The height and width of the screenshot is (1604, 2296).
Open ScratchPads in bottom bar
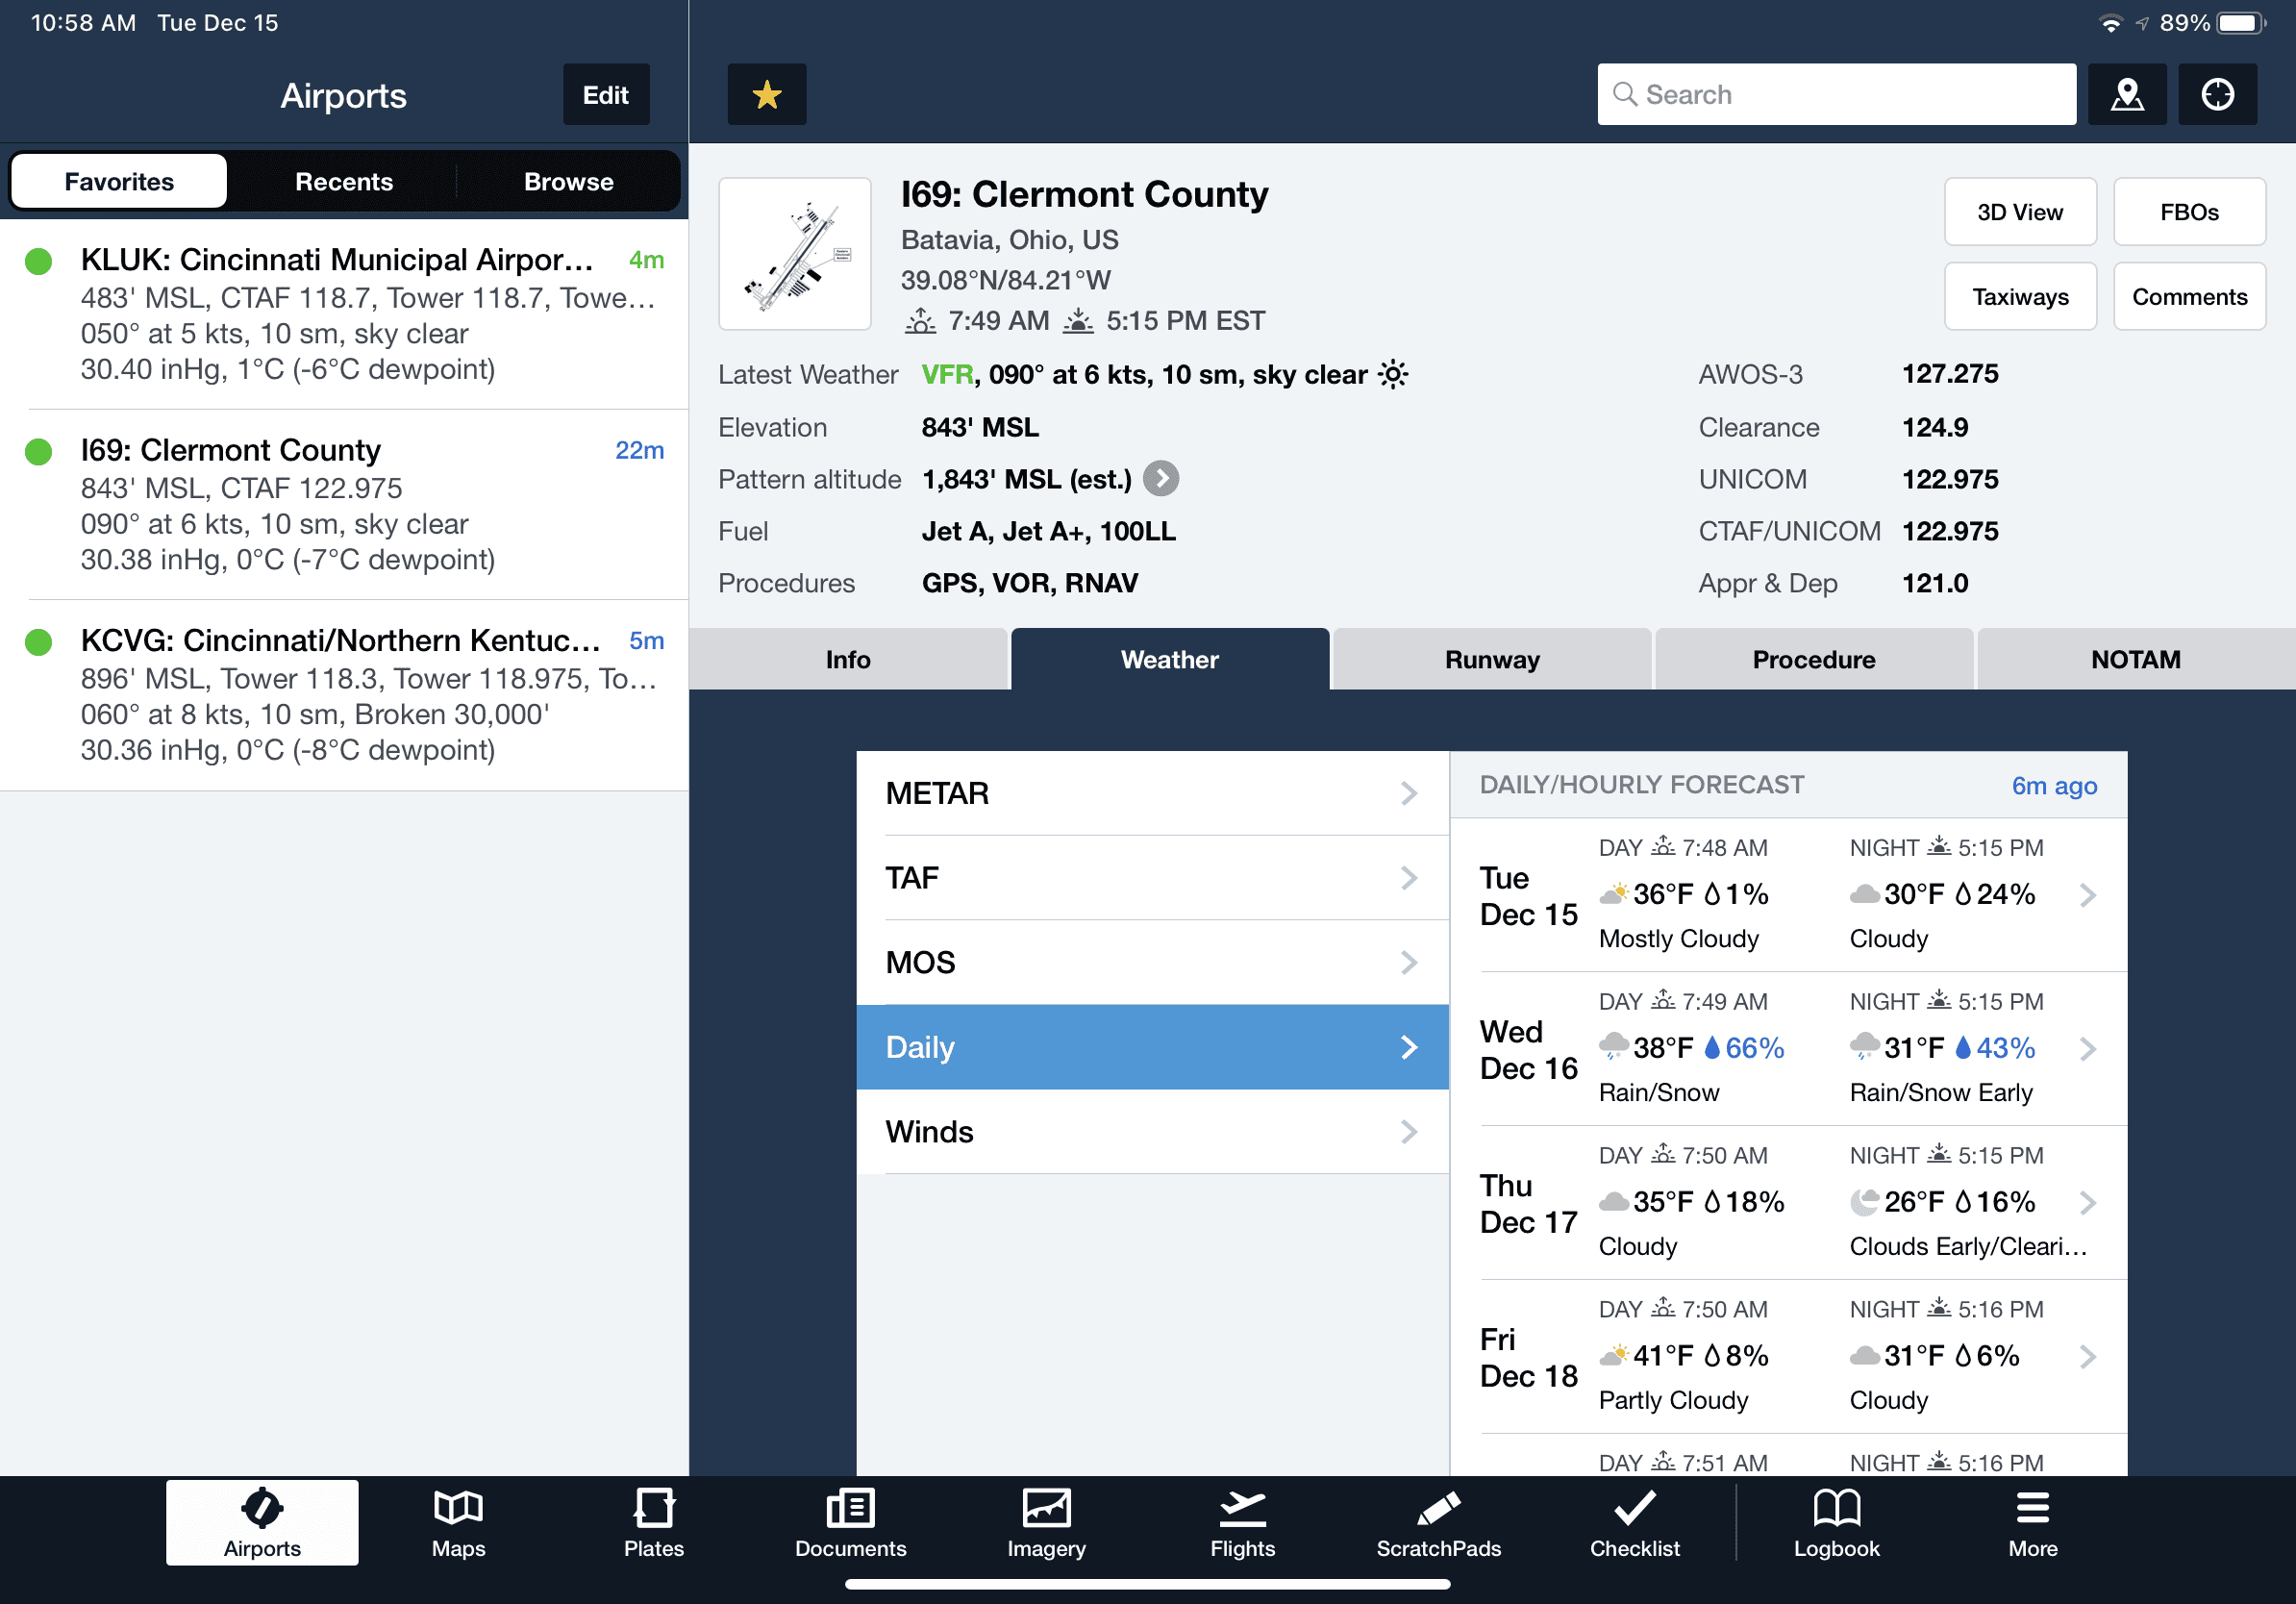[x=1438, y=1522]
